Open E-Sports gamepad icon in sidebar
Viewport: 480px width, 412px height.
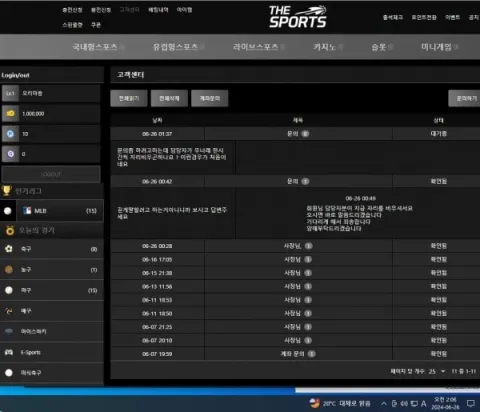(x=9, y=352)
